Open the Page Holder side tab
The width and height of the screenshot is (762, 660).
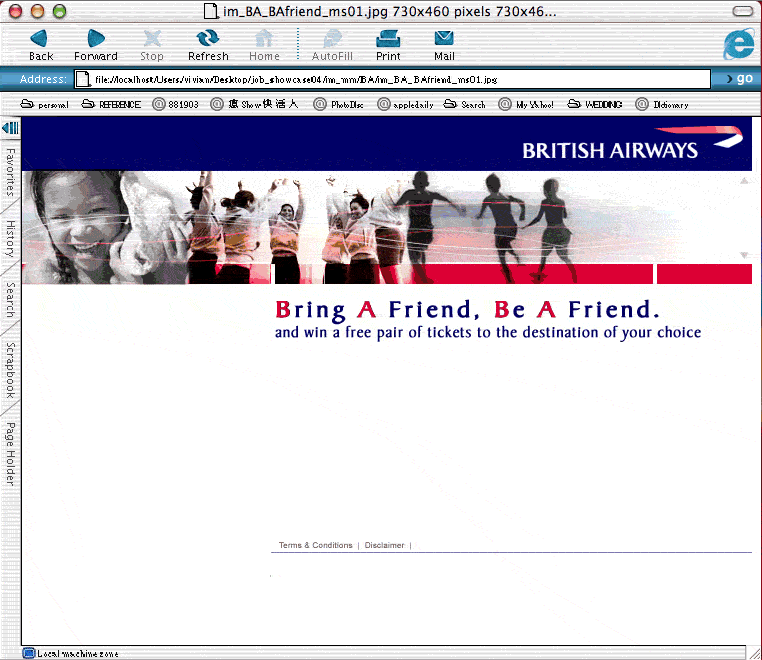tap(10, 454)
